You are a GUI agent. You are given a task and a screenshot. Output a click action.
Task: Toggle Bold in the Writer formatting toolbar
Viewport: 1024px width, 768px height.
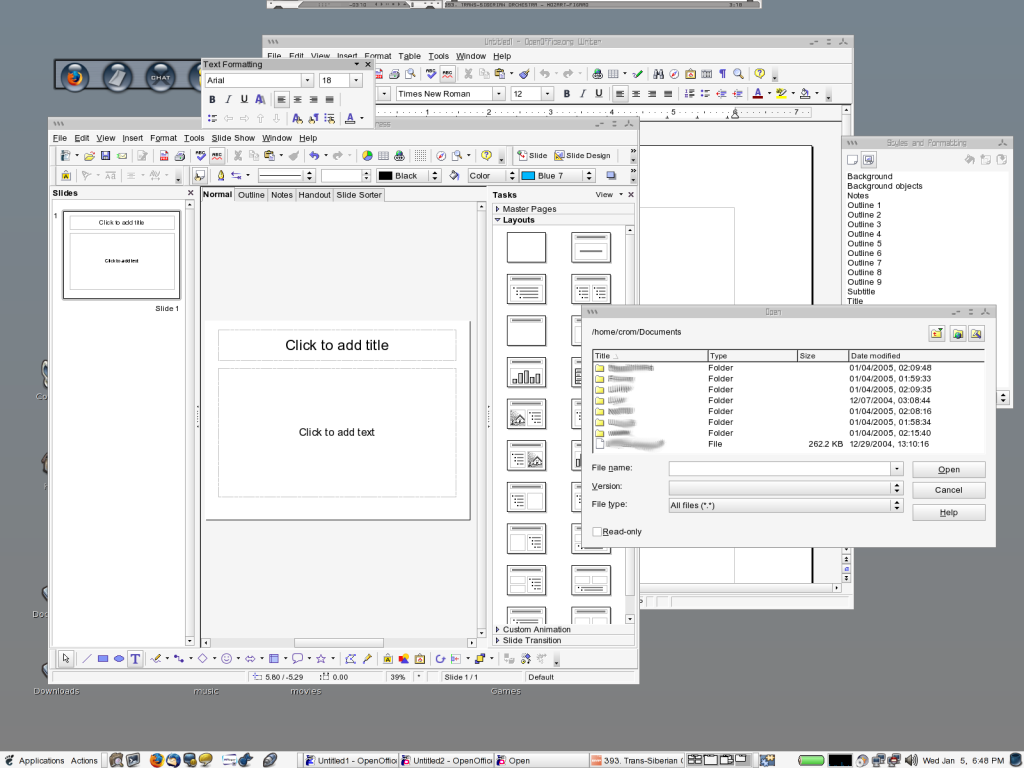(567, 93)
